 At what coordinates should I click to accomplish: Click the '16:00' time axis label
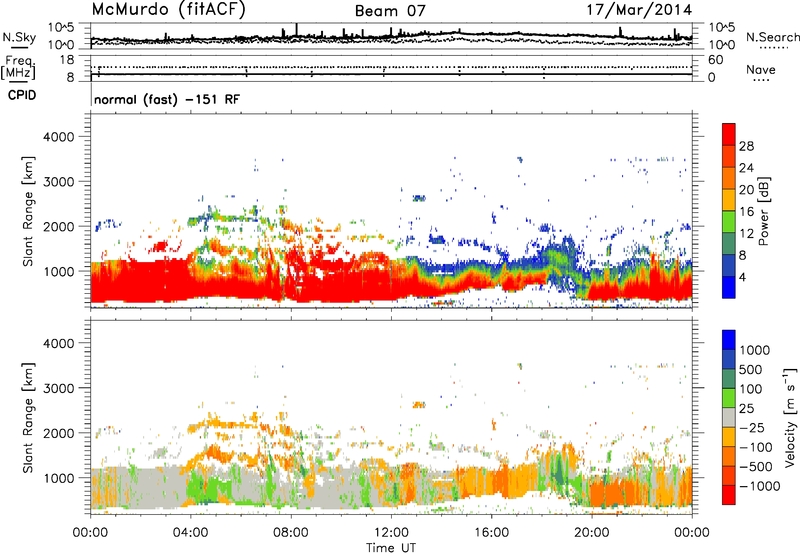[x=491, y=533]
